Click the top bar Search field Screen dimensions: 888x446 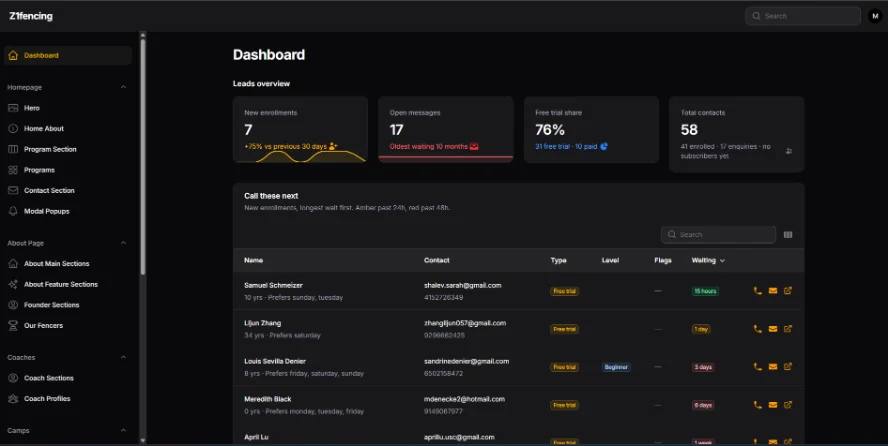803,16
